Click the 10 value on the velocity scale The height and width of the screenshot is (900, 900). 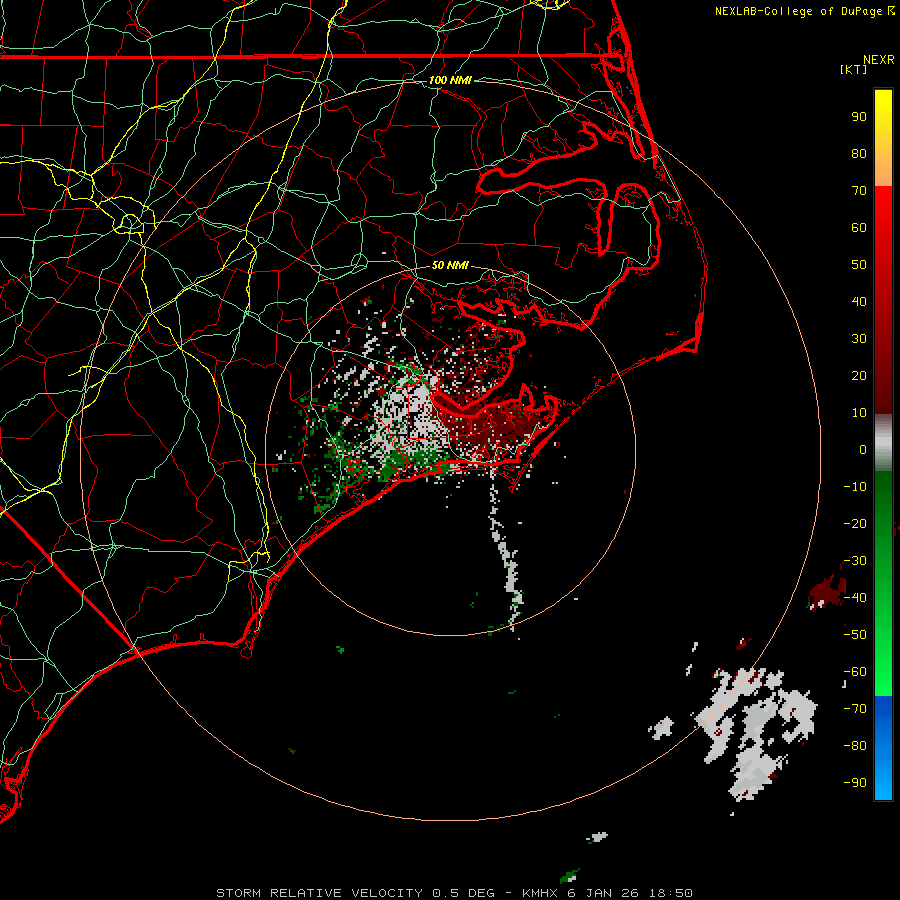pos(859,413)
